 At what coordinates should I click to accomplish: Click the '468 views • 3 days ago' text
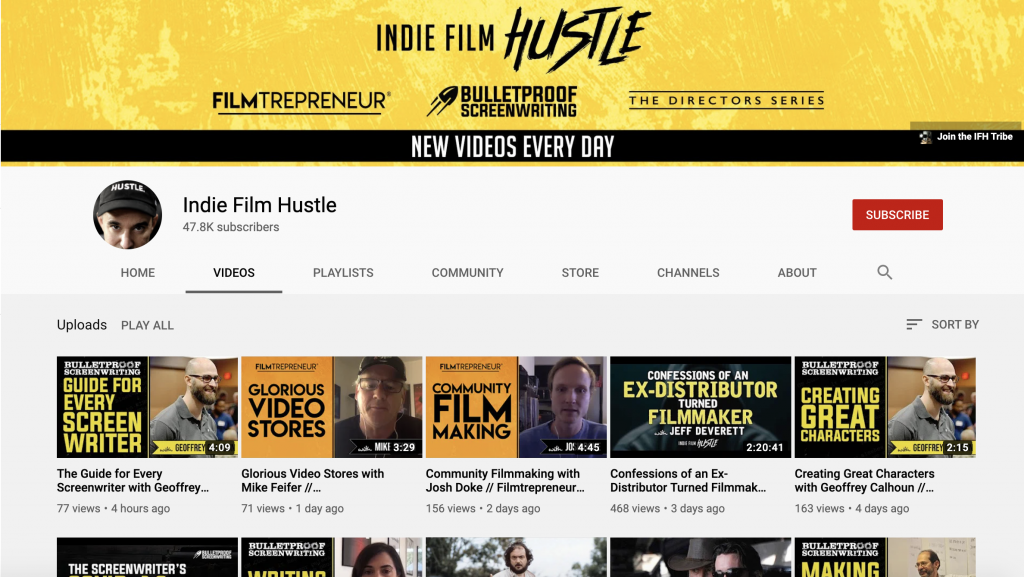click(667, 508)
